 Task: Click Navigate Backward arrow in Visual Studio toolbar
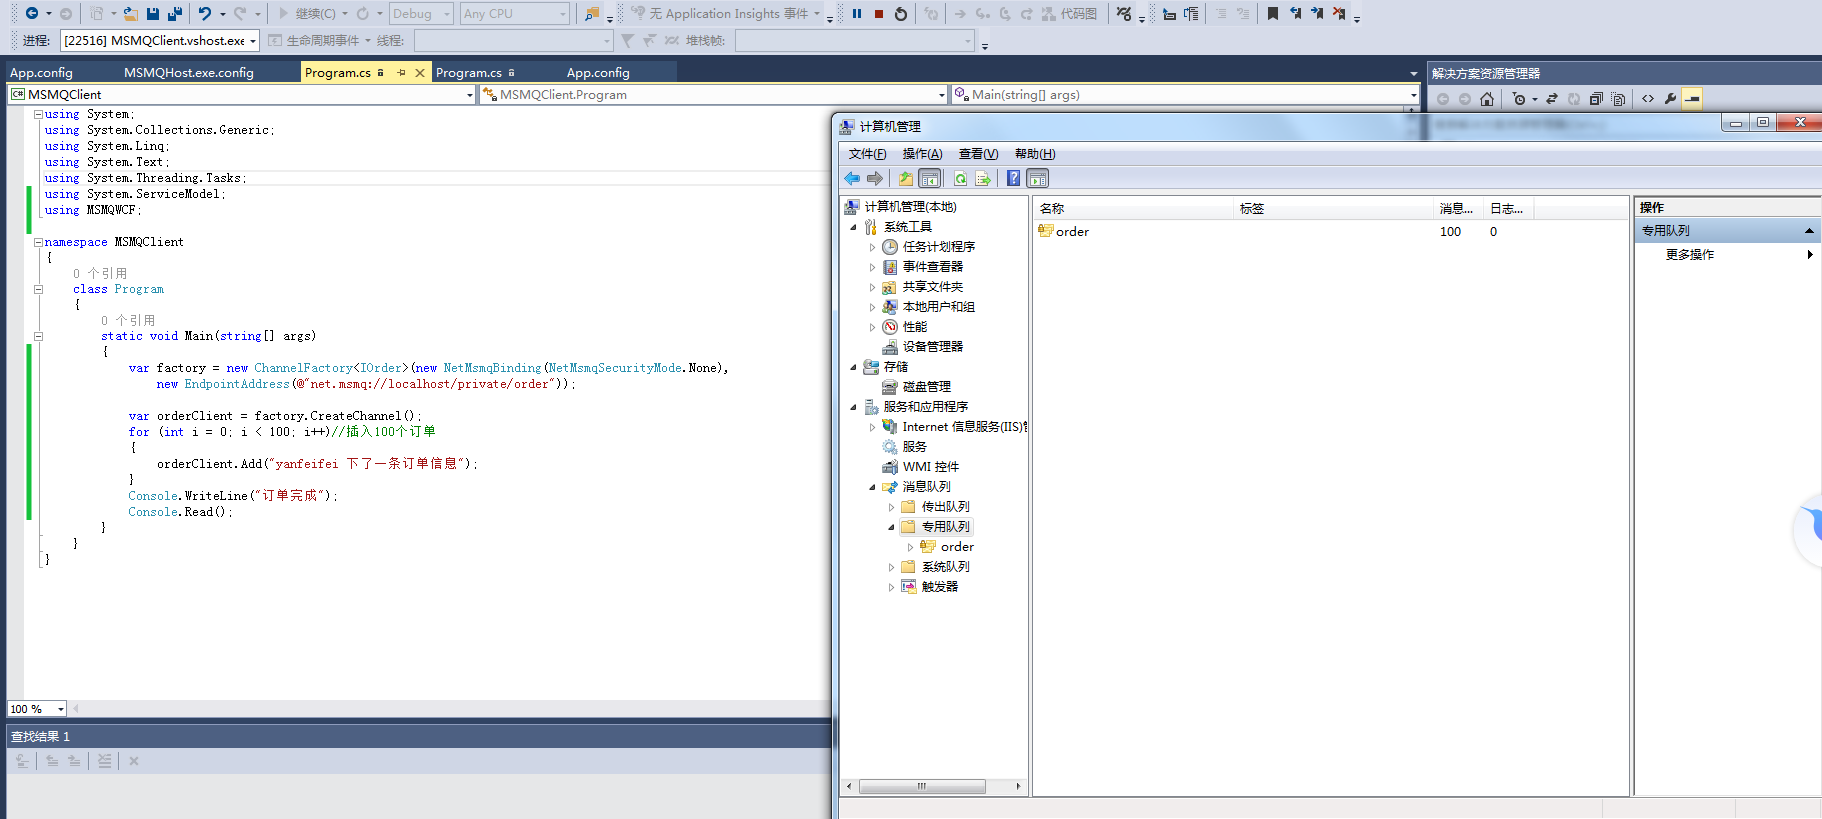(31, 14)
